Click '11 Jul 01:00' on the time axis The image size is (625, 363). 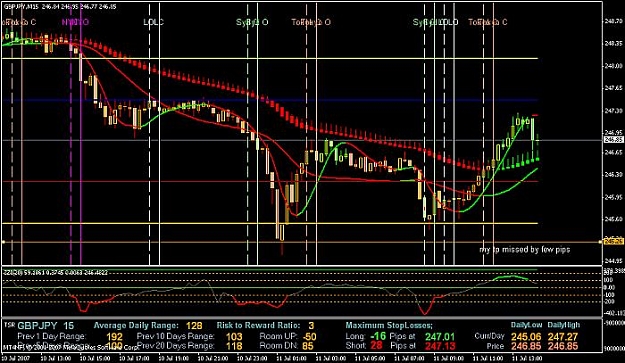pos(290,358)
